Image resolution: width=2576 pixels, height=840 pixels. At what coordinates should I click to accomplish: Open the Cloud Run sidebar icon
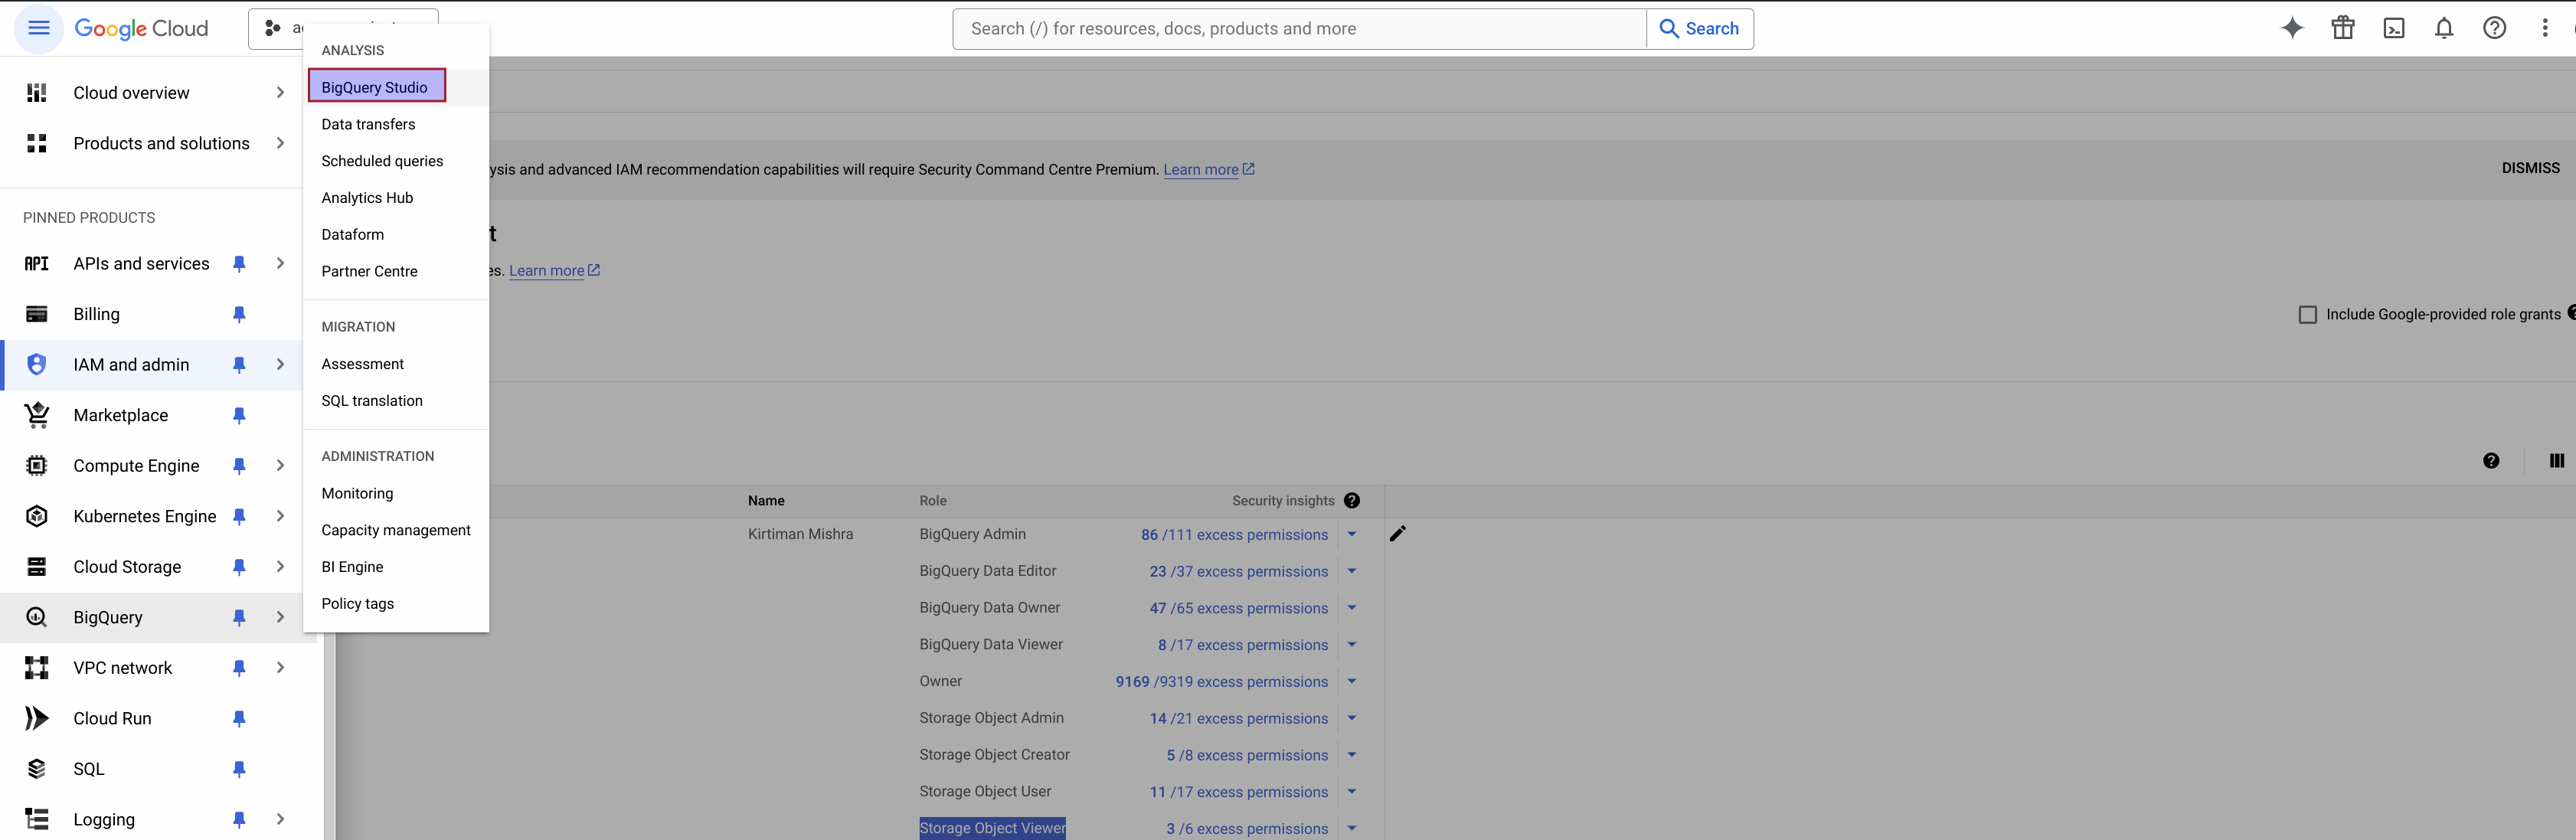(36, 718)
